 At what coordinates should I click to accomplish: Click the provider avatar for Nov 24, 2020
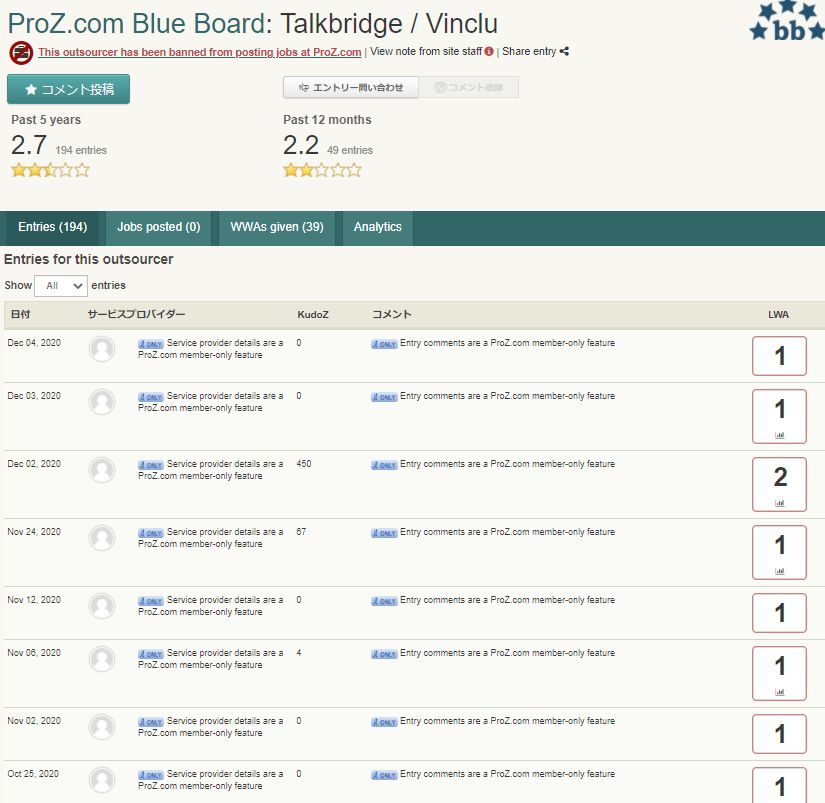(102, 538)
